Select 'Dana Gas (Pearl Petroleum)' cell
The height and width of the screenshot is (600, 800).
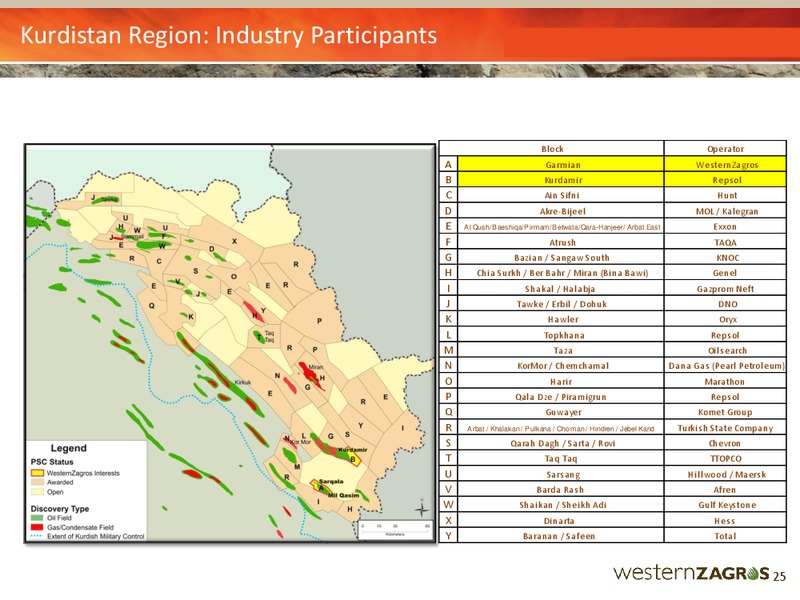tap(725, 365)
